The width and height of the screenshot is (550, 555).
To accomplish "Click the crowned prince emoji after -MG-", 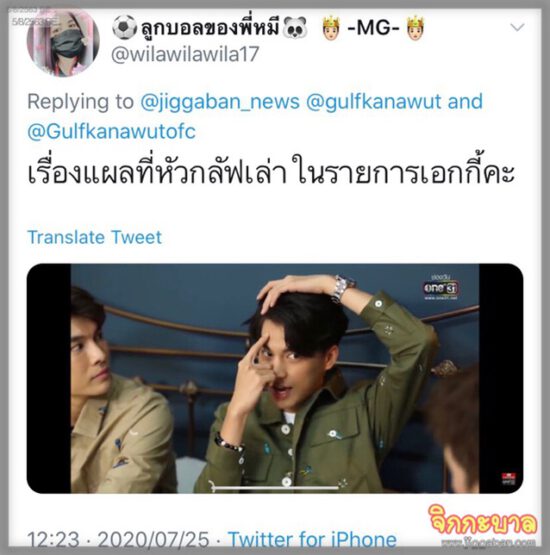I will (x=416, y=28).
